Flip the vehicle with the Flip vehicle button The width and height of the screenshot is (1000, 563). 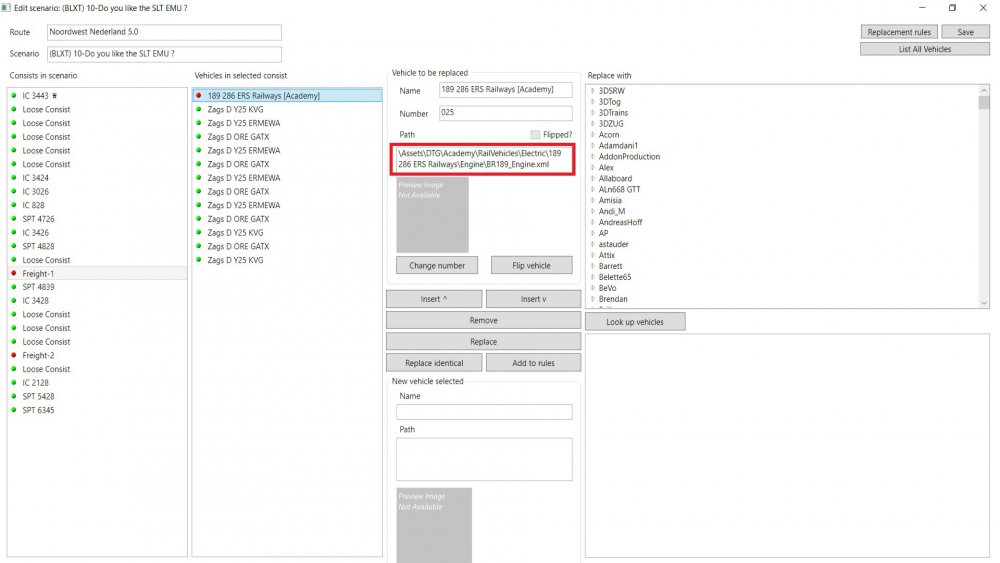point(531,265)
